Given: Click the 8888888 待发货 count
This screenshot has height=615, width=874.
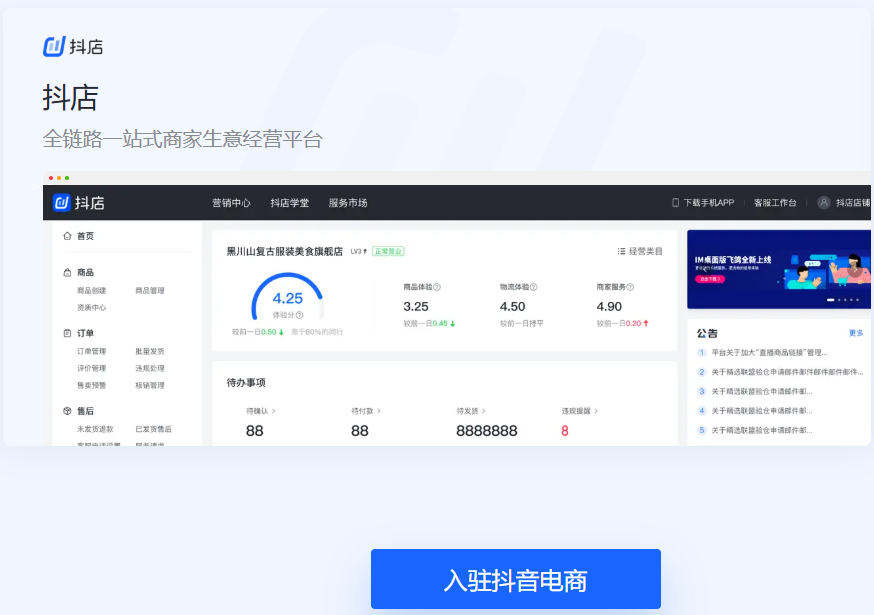Looking at the screenshot, I should (x=487, y=430).
